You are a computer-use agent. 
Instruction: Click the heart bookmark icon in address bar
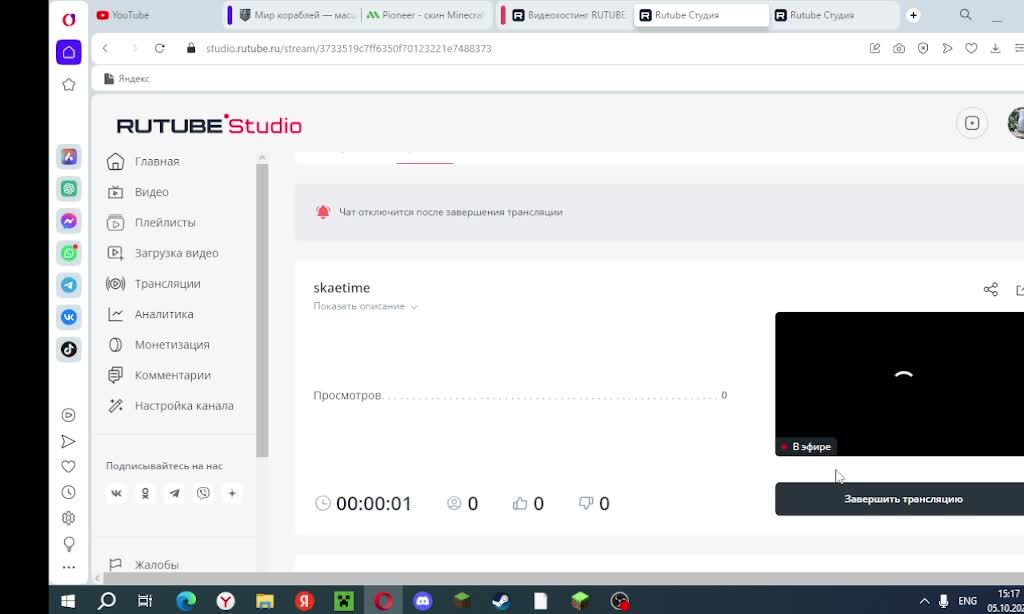point(971,48)
